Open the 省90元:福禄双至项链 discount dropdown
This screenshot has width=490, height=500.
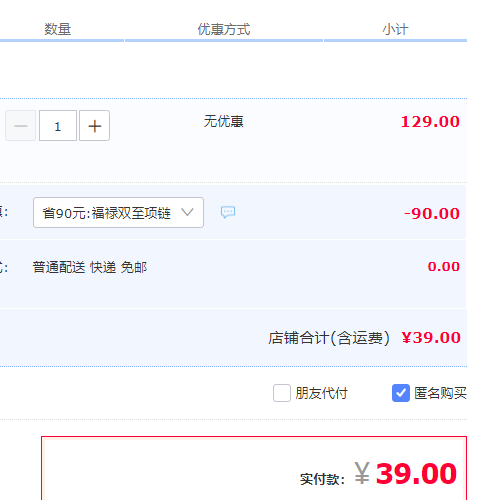pos(118,213)
